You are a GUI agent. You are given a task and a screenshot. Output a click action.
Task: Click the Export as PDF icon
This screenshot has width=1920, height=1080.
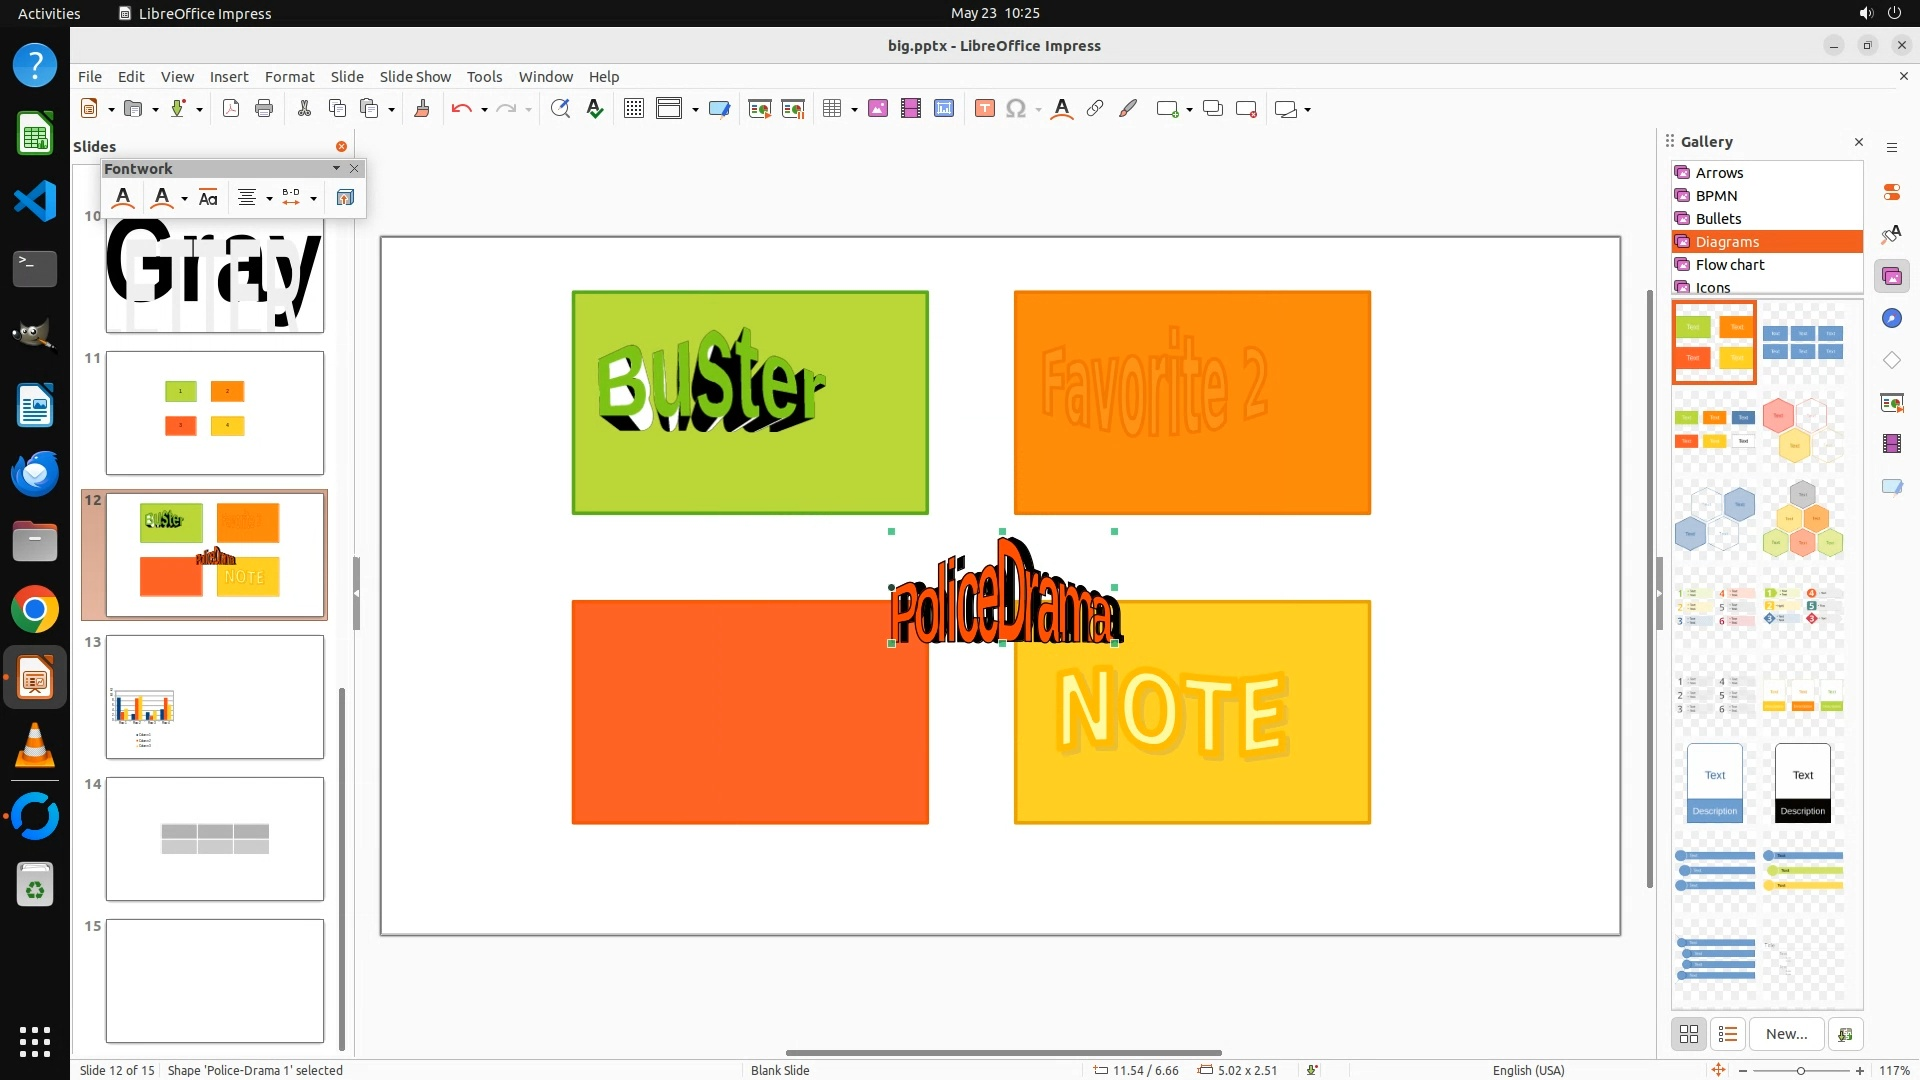tap(231, 109)
